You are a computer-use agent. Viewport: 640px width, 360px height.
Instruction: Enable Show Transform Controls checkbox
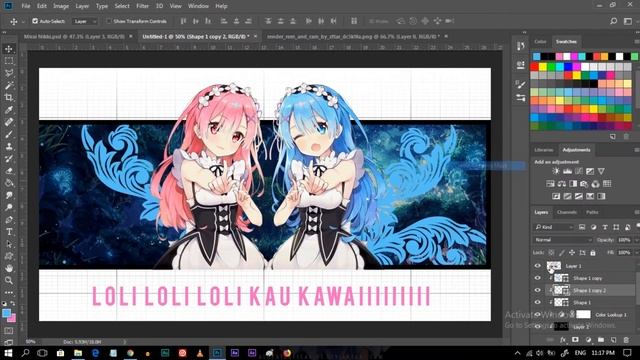pos(109,21)
